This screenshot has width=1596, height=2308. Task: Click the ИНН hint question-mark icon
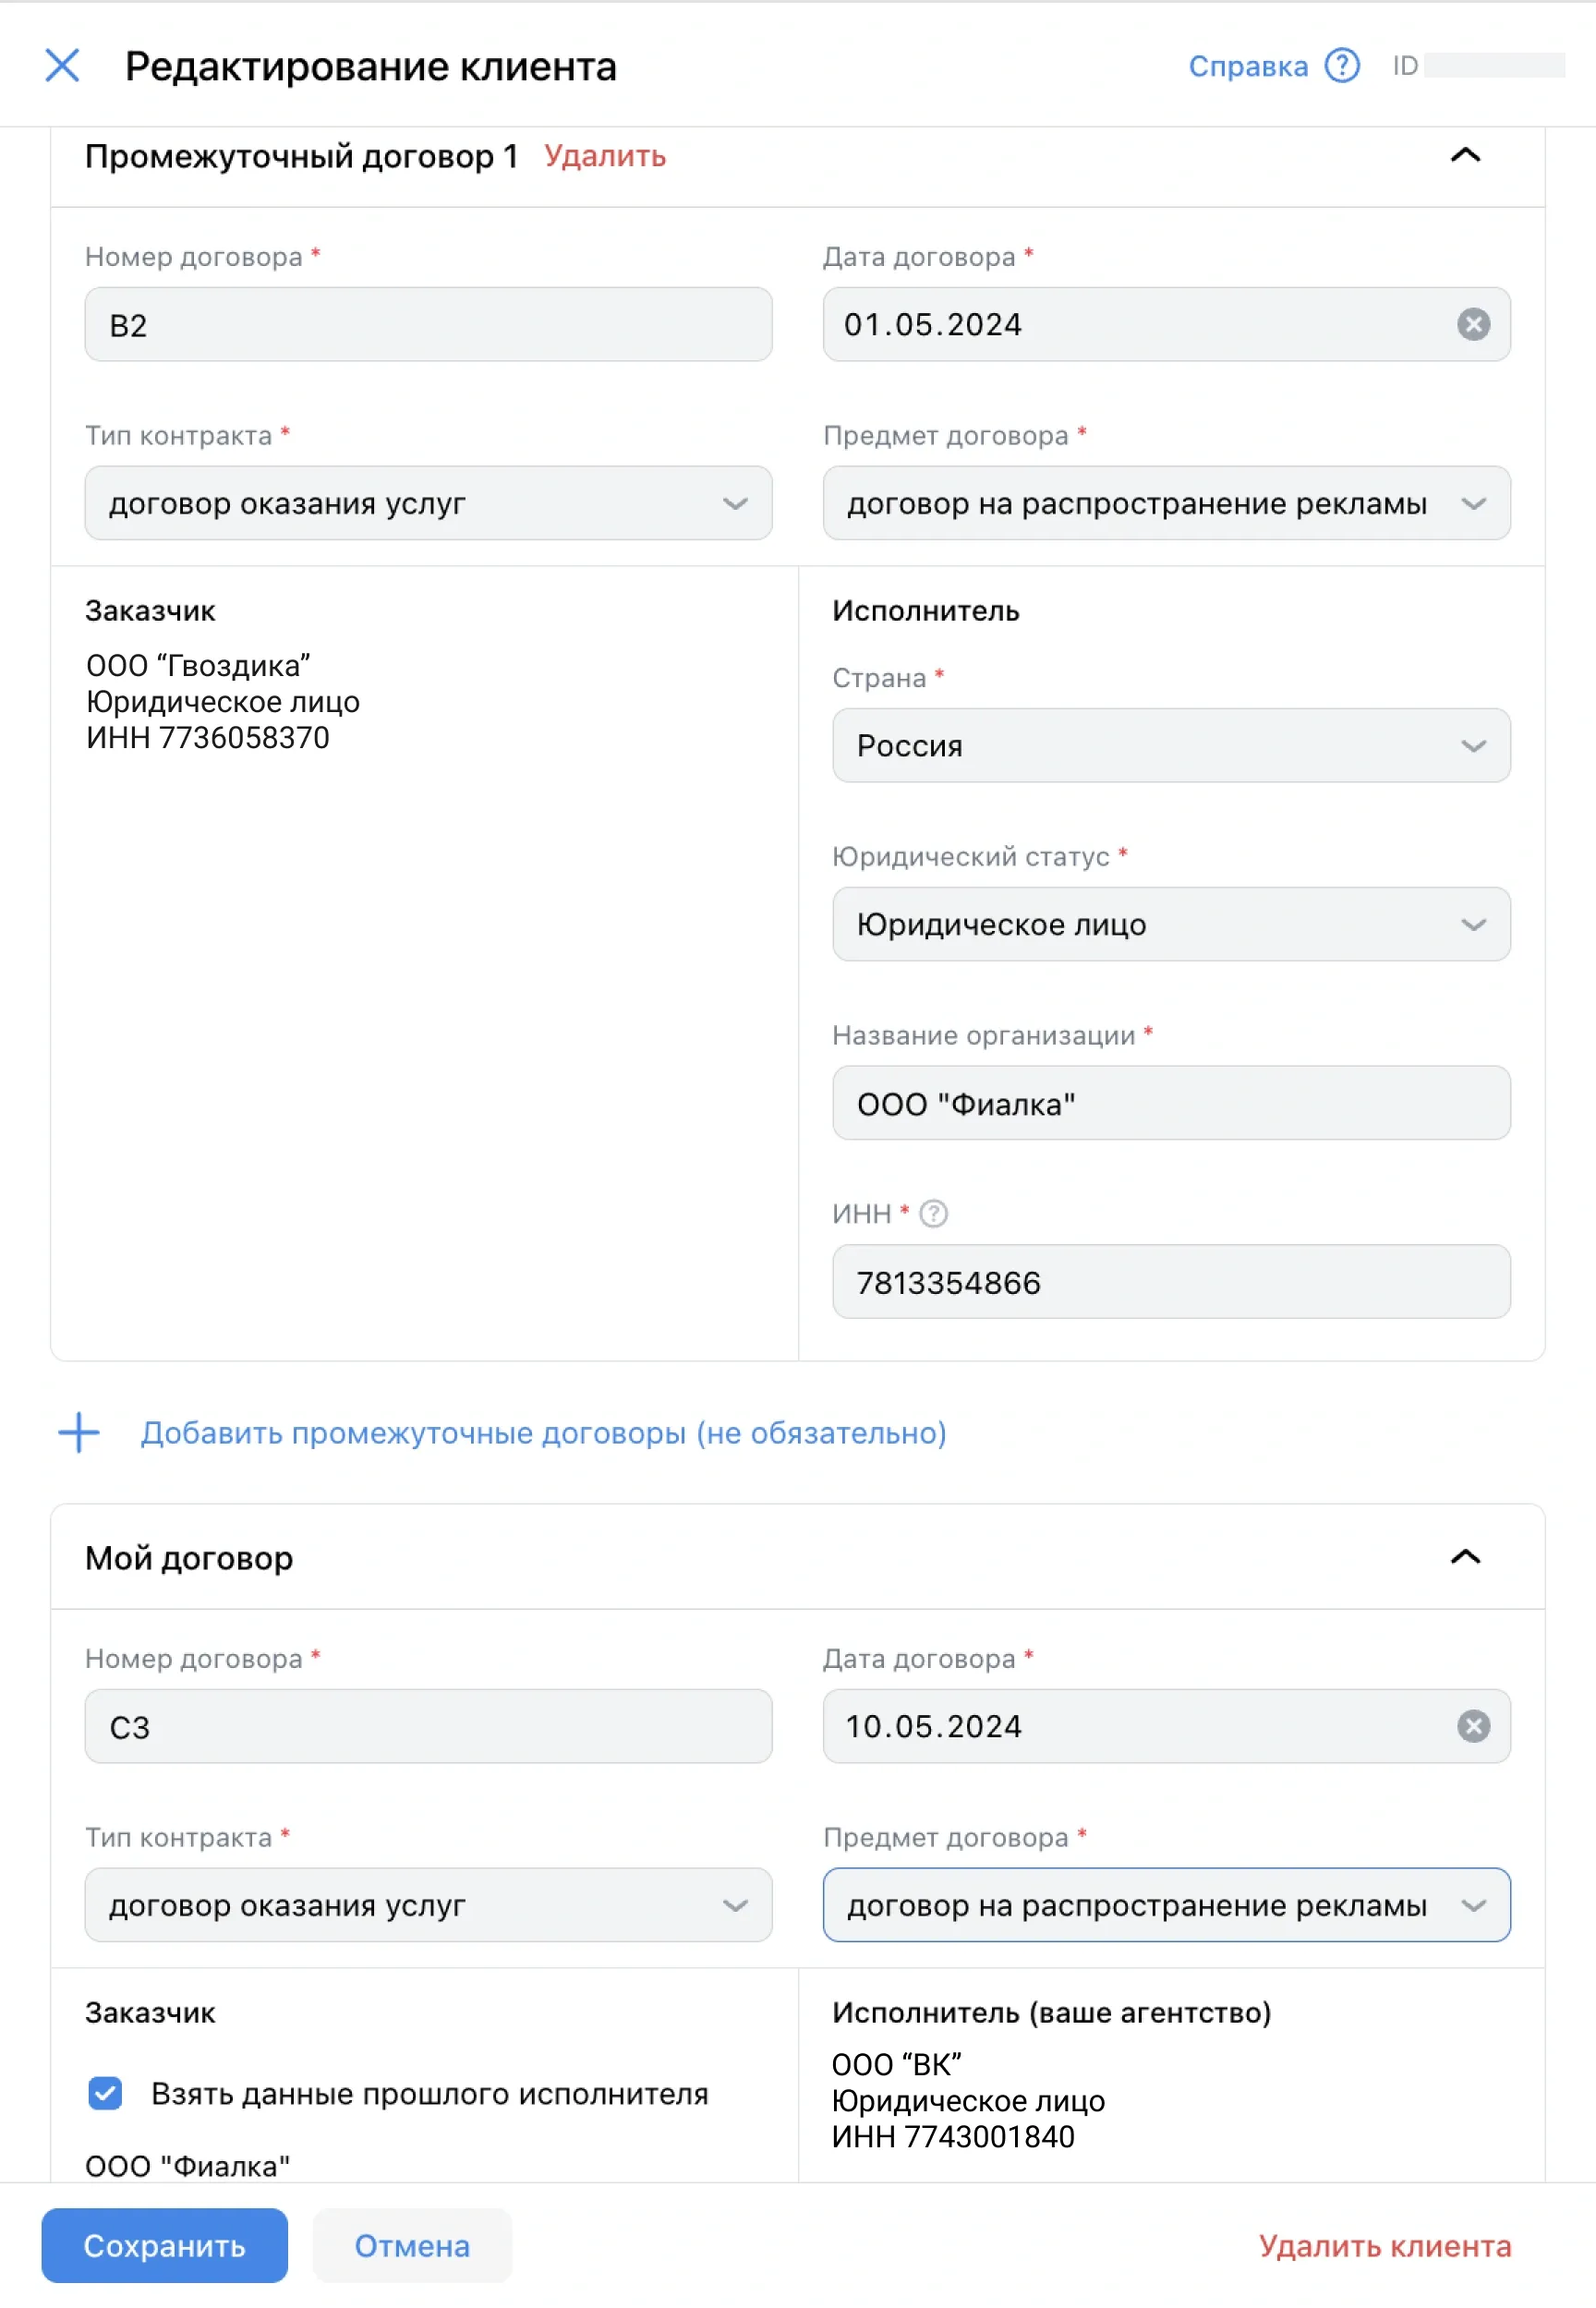pyautogui.click(x=933, y=1213)
